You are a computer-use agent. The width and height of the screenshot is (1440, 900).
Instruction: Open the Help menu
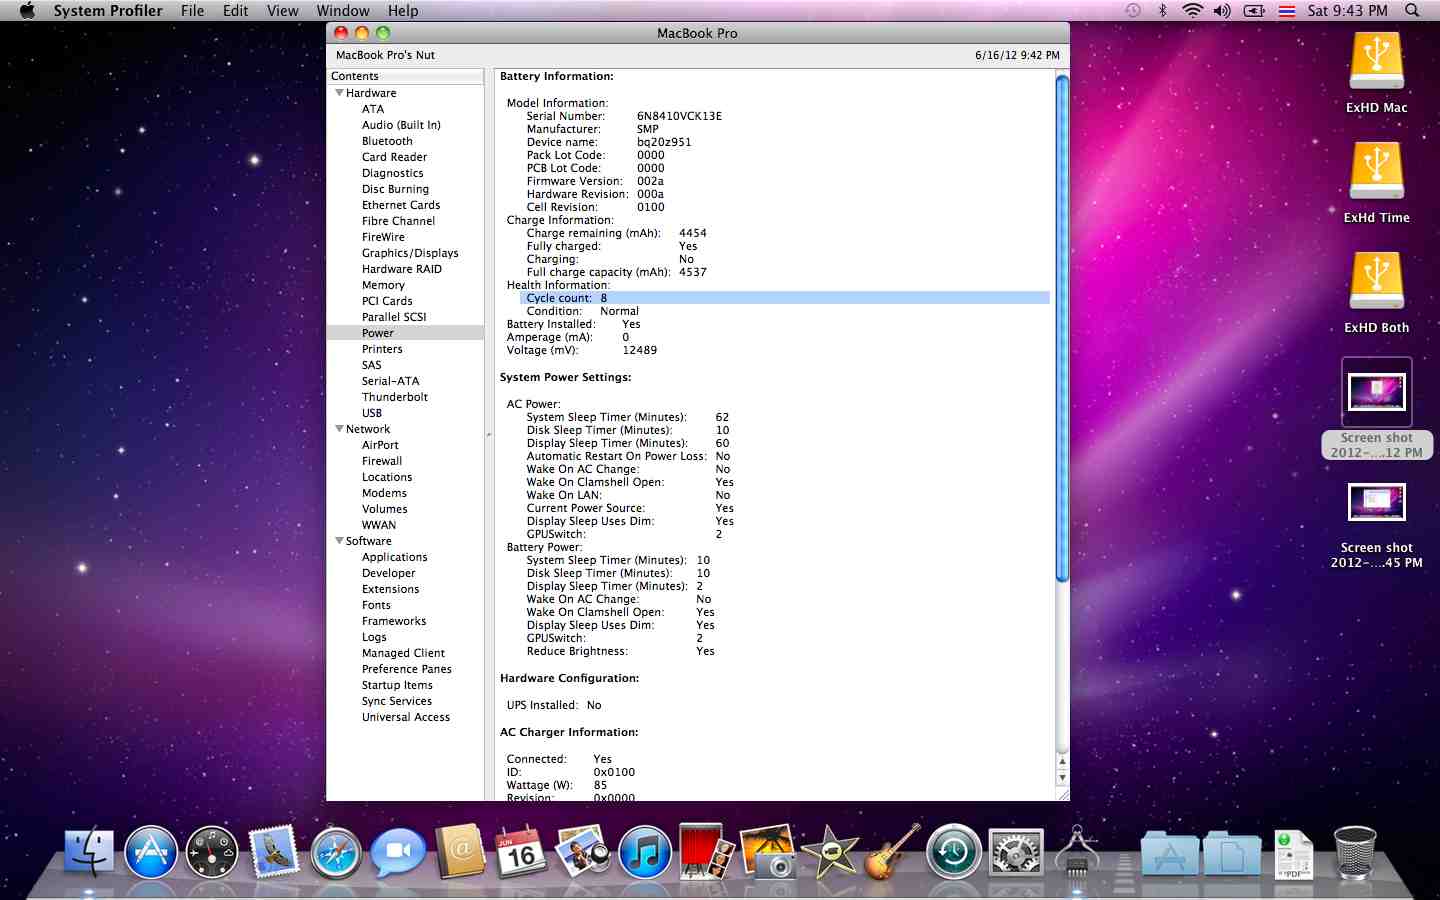pos(403,11)
